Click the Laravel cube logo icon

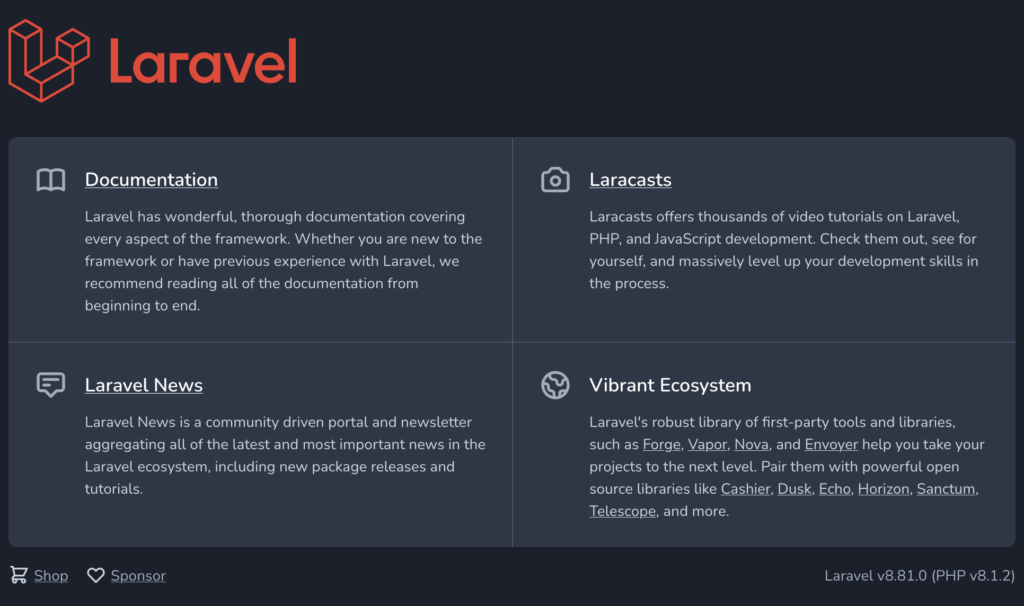pyautogui.click(x=49, y=61)
